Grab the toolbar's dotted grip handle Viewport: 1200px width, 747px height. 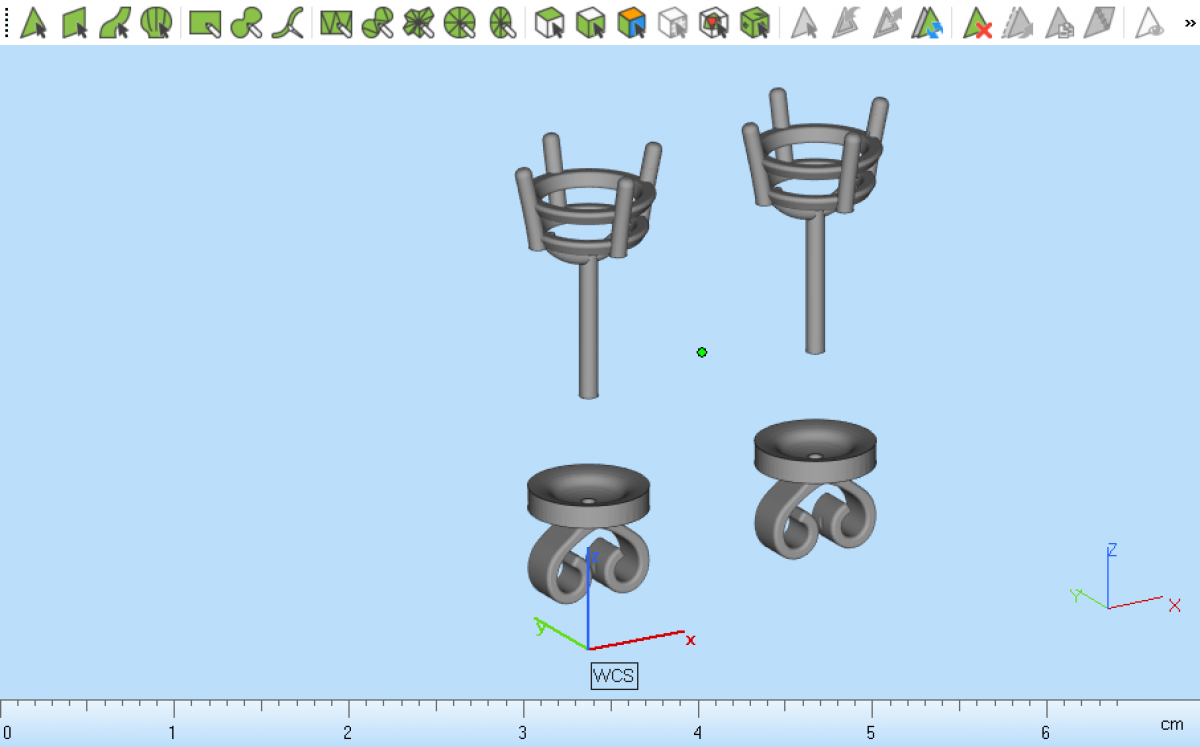point(7,22)
